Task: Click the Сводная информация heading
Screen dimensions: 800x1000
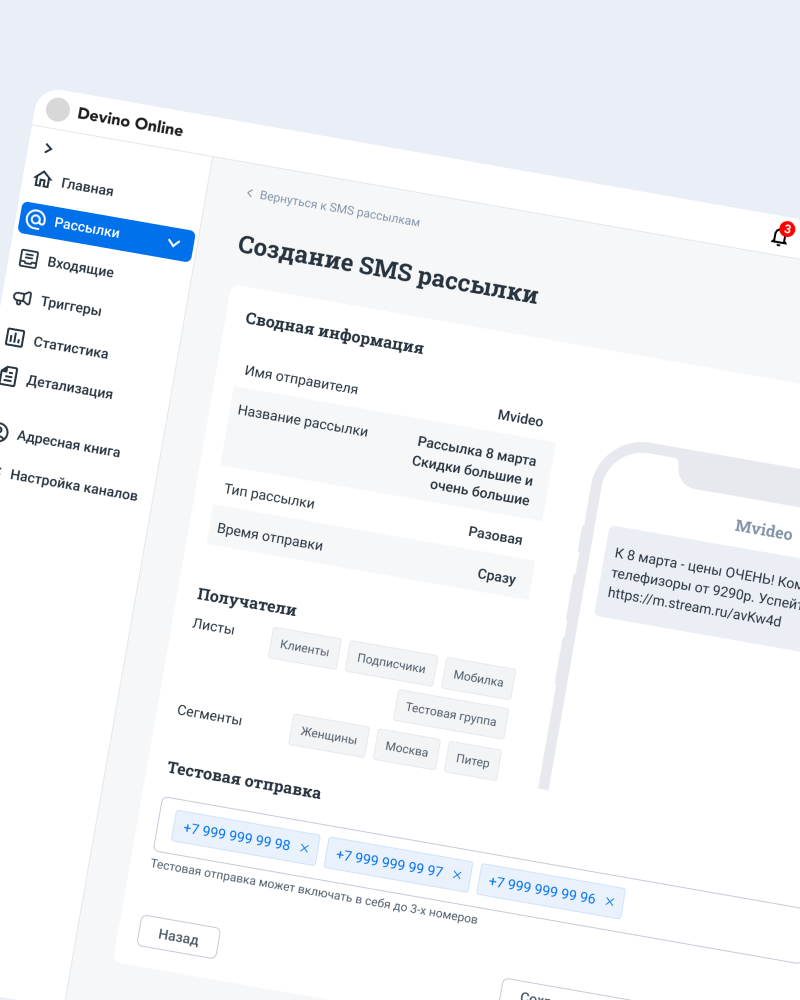Action: pyautogui.click(x=335, y=332)
